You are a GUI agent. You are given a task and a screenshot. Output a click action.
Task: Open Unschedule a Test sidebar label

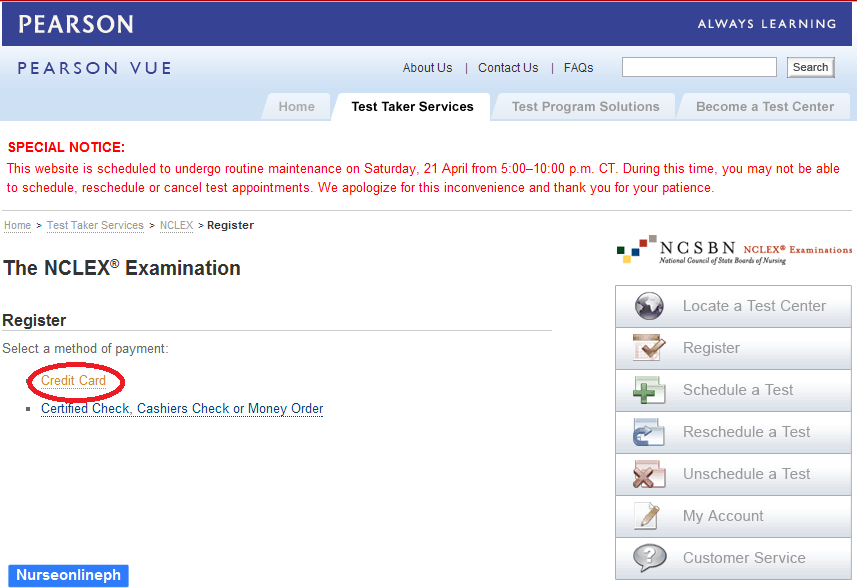pos(747,474)
